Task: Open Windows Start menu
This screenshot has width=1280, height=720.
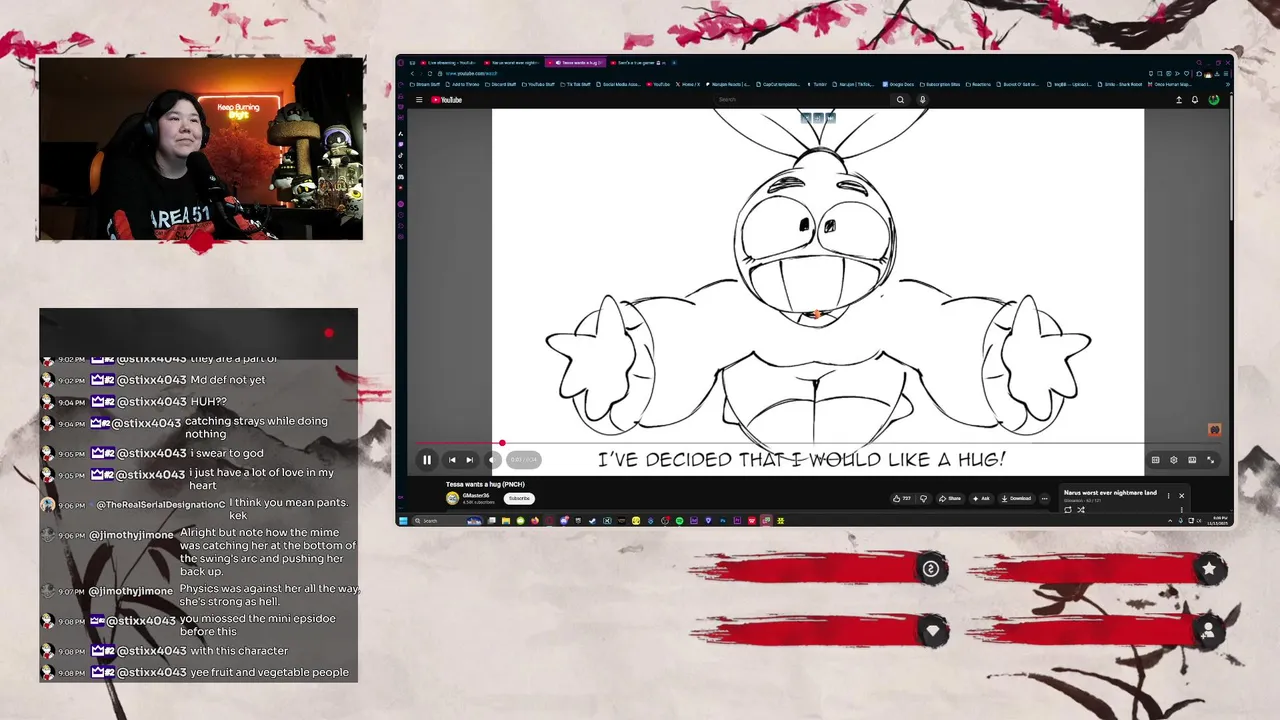Action: point(403,521)
